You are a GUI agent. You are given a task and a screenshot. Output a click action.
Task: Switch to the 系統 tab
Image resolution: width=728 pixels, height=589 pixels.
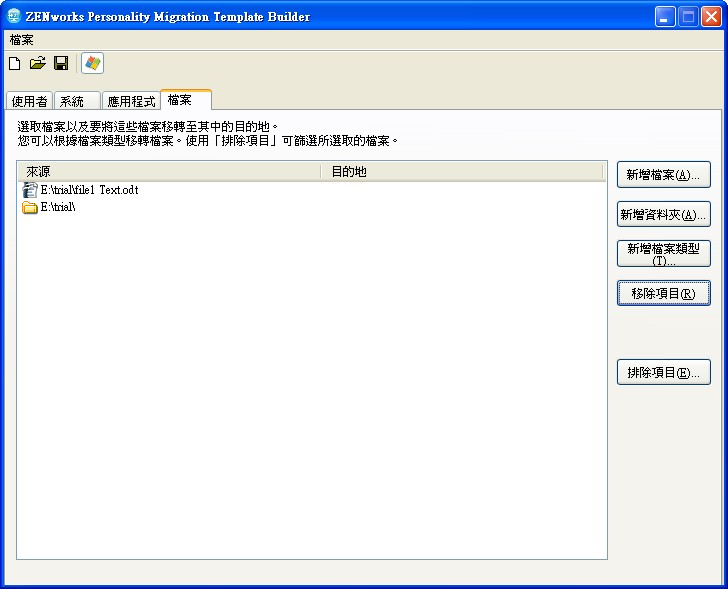(x=77, y=101)
